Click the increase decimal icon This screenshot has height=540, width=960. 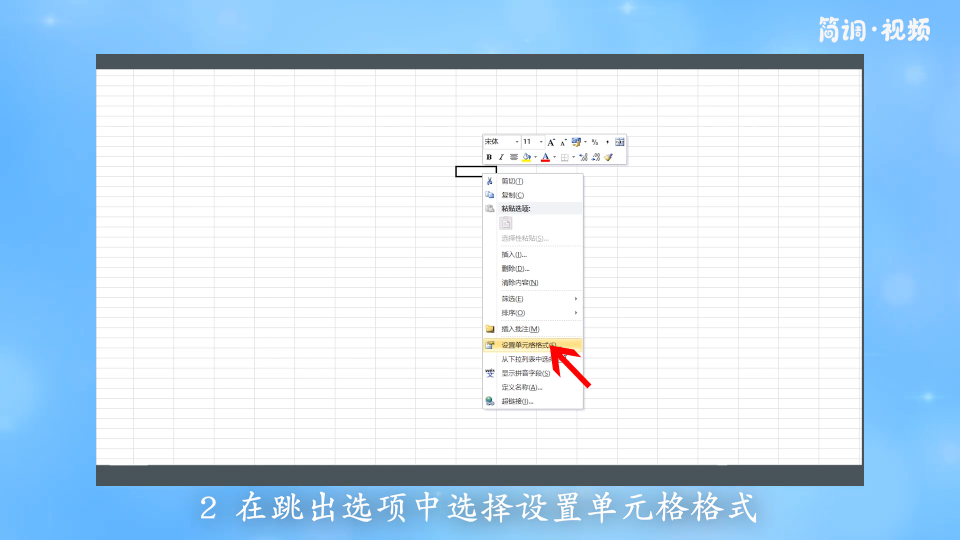(583, 157)
